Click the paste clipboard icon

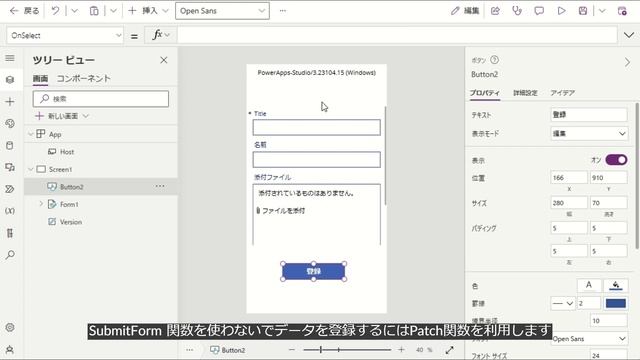click(94, 11)
